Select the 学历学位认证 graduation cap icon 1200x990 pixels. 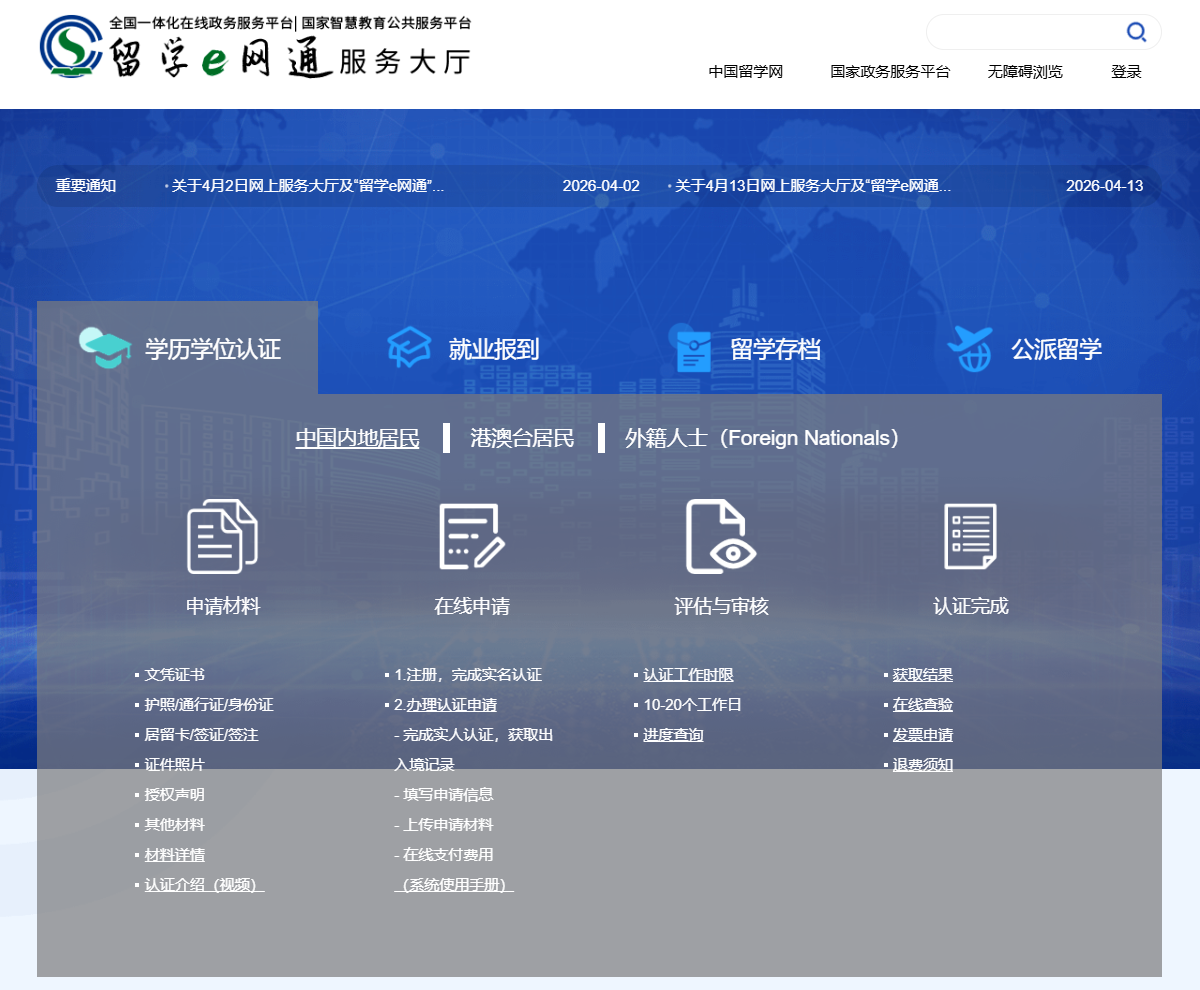105,347
